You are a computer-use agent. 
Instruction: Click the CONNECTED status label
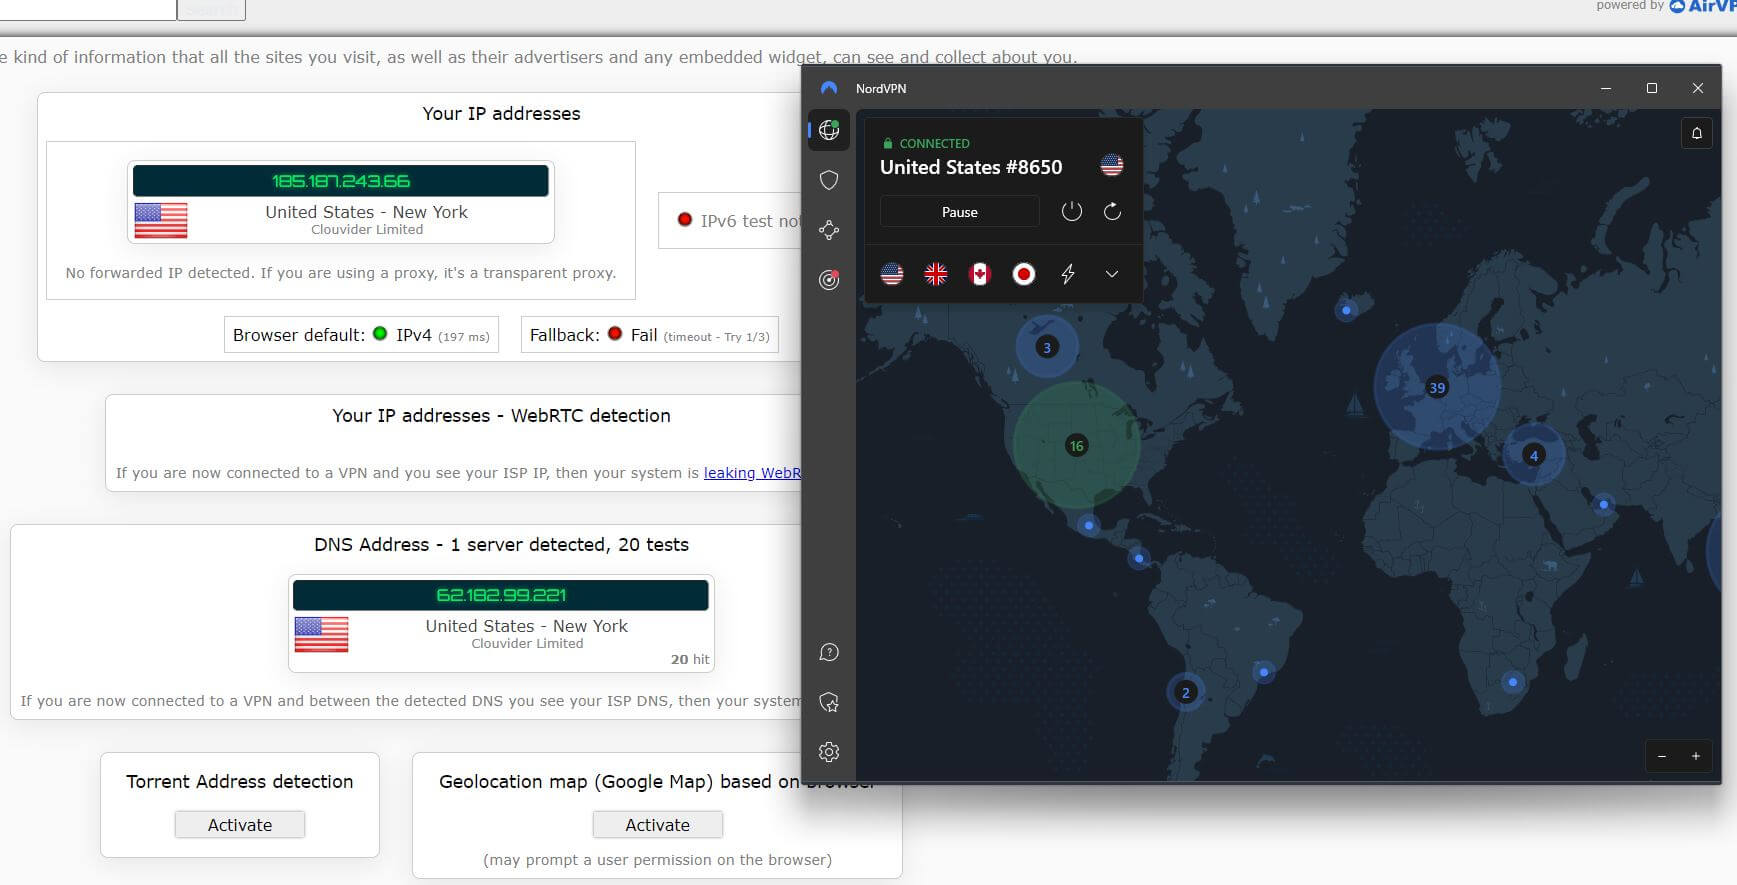pos(934,143)
